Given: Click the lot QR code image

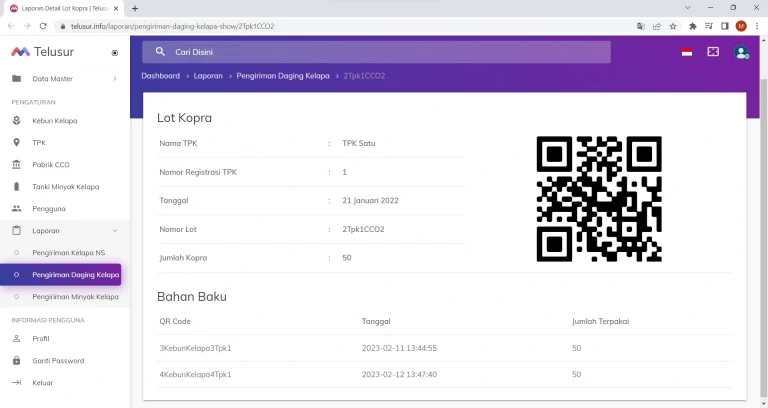Looking at the screenshot, I should 599,199.
